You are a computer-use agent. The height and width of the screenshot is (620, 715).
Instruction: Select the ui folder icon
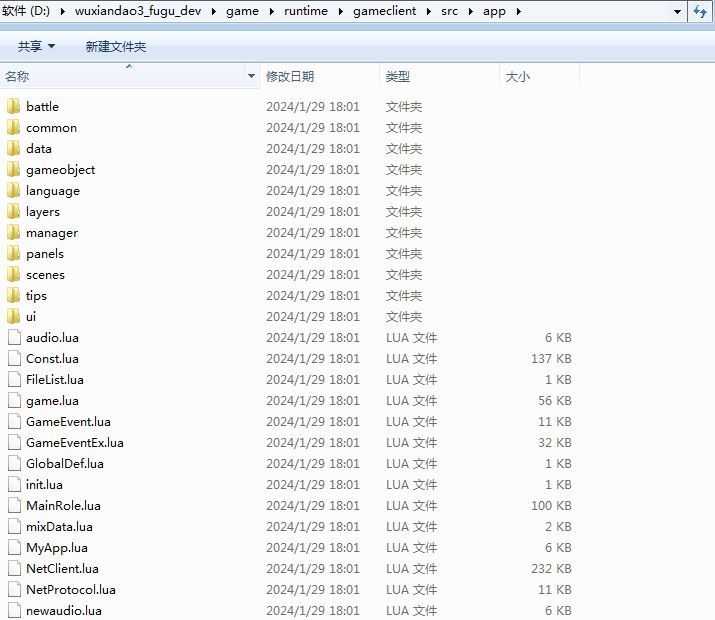pos(13,316)
